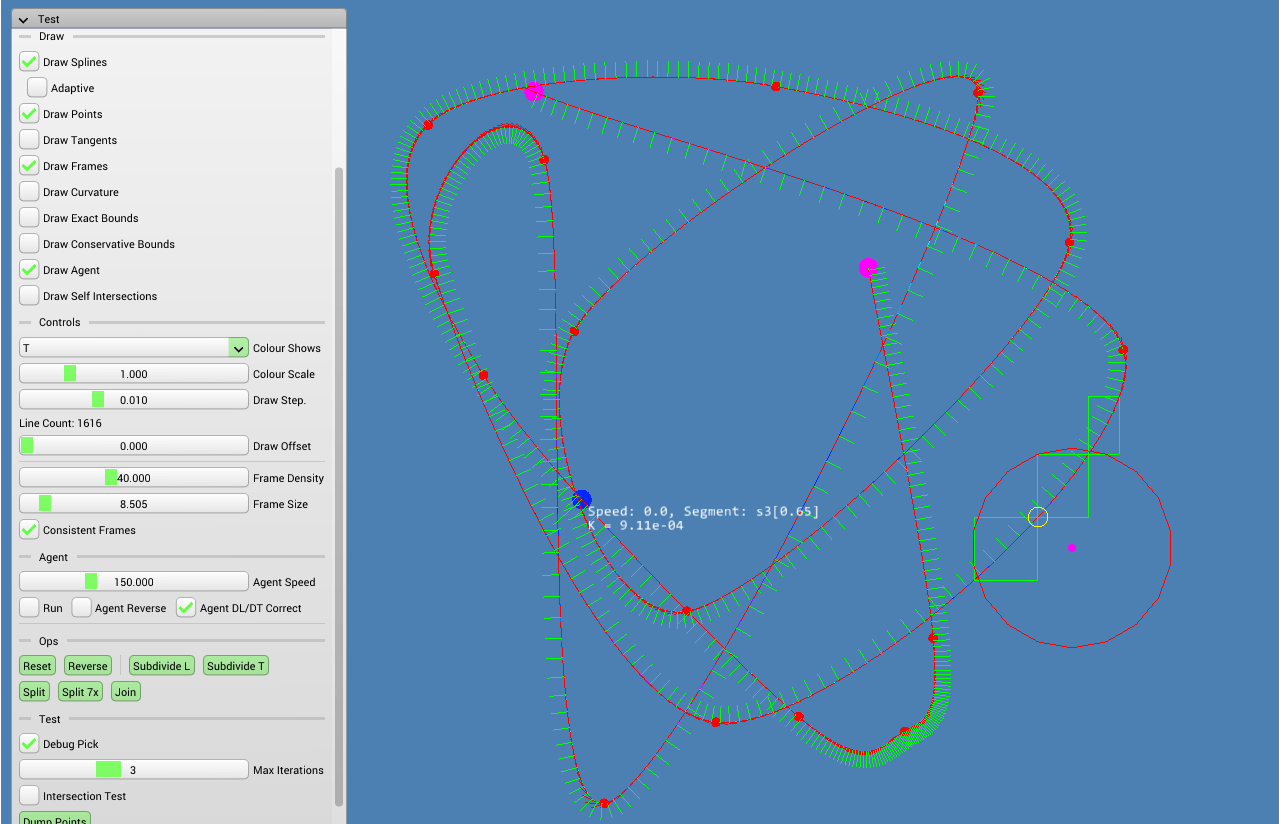Click the blue agent marker on the spline
Image resolution: width=1279 pixels, height=824 pixels.
(x=582, y=499)
